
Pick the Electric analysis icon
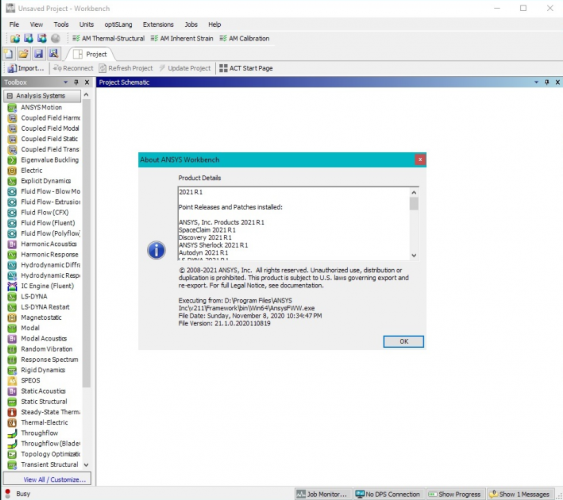click(12, 170)
